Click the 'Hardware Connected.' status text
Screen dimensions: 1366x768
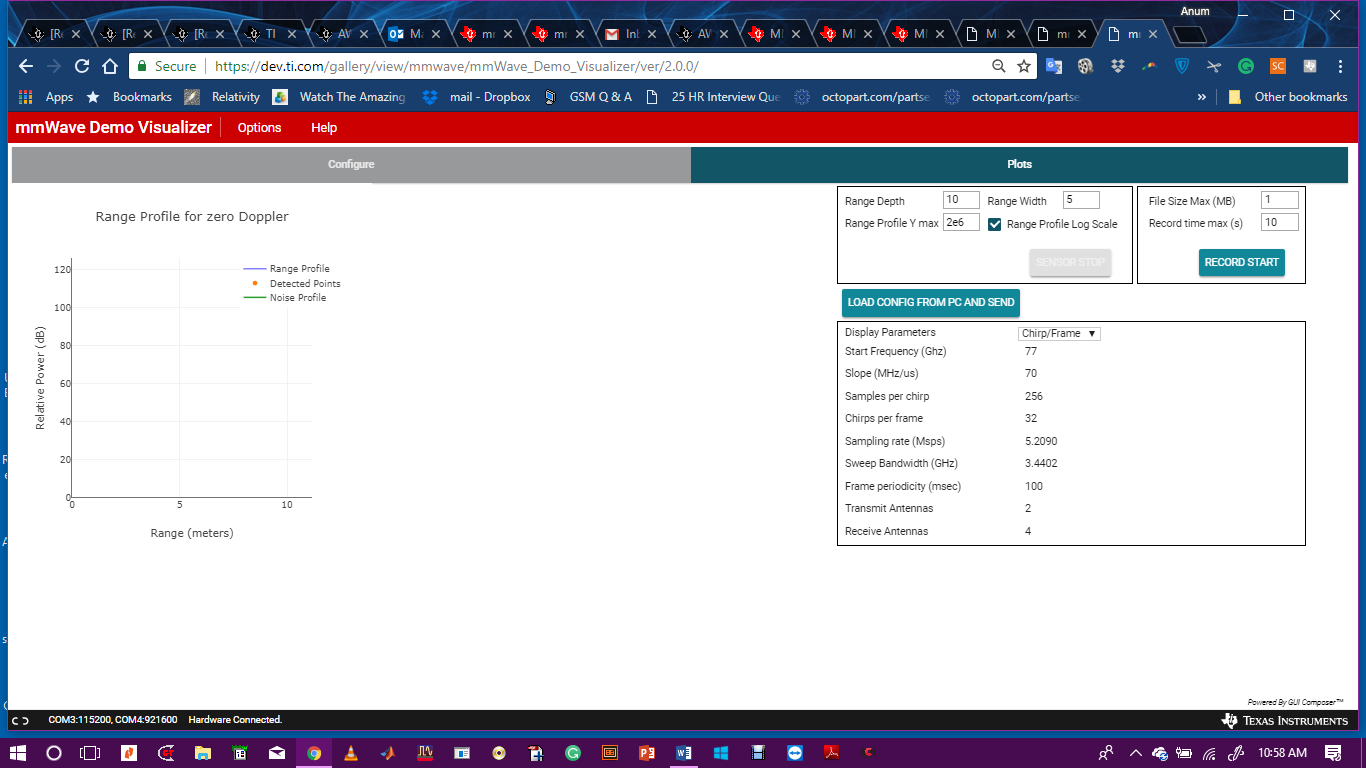click(x=235, y=720)
